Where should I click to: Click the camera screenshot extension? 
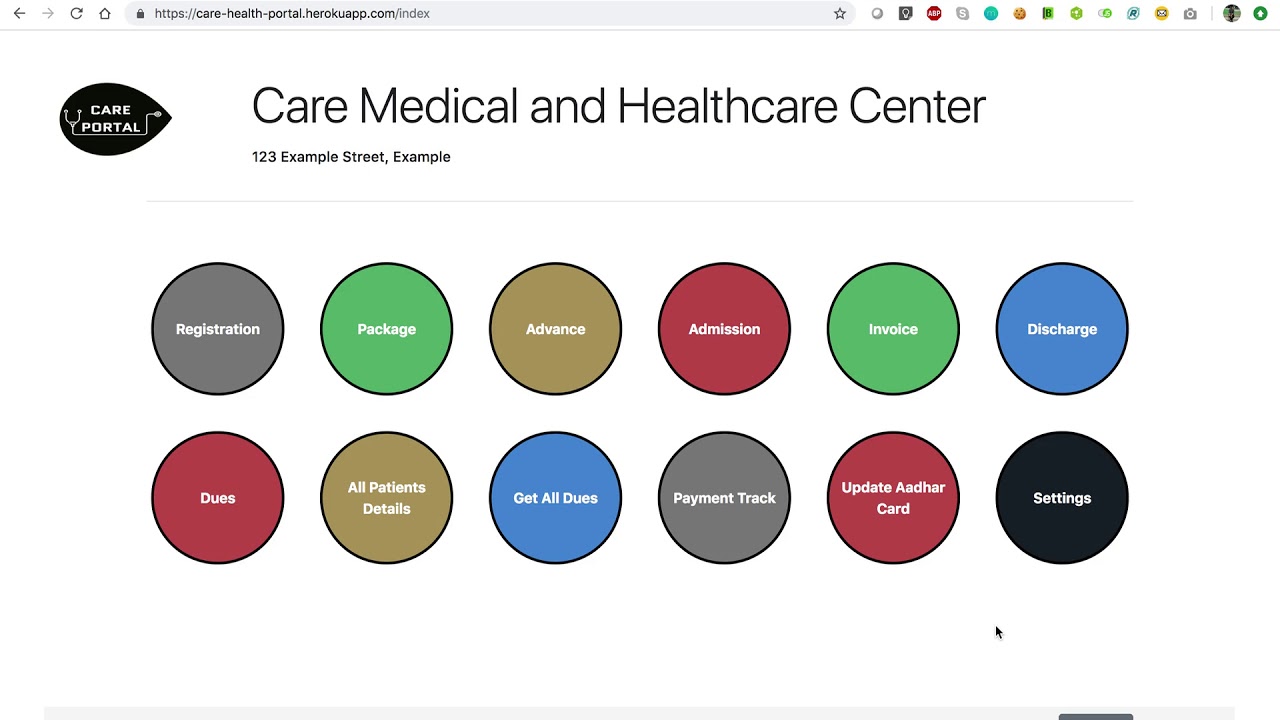pyautogui.click(x=1190, y=14)
